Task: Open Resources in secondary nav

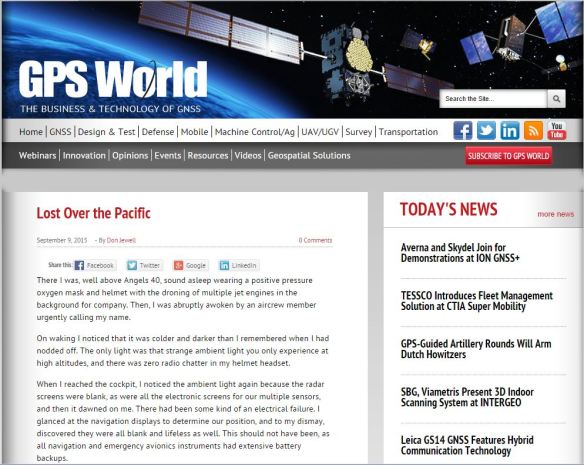Action: tap(208, 155)
